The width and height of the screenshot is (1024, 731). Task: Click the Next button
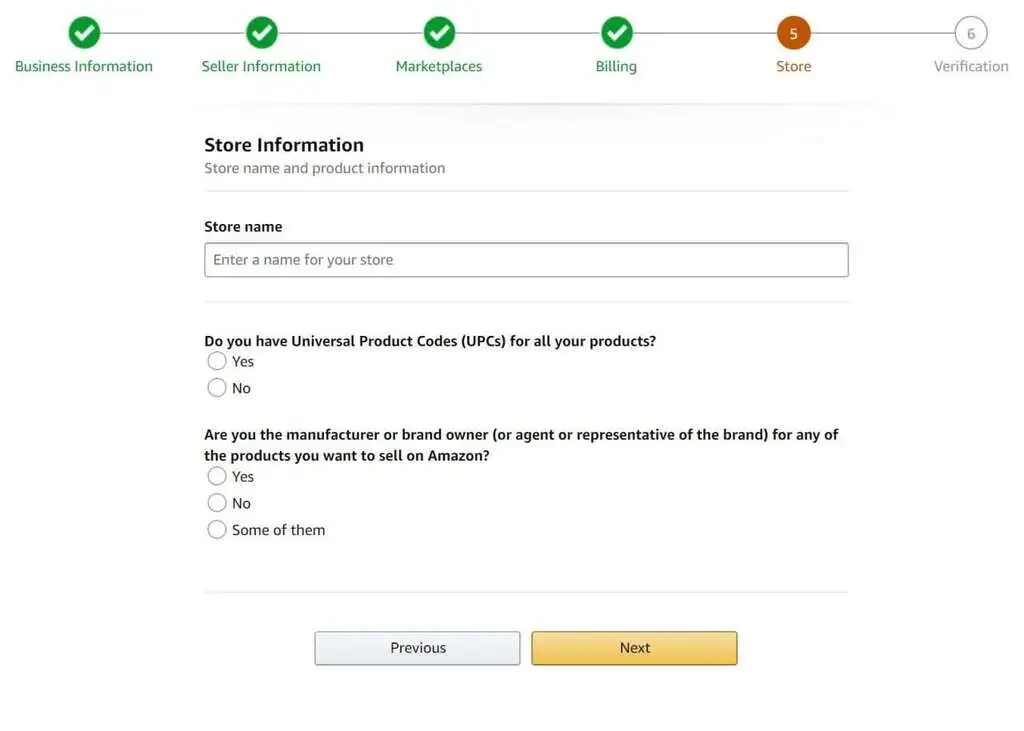coord(634,647)
